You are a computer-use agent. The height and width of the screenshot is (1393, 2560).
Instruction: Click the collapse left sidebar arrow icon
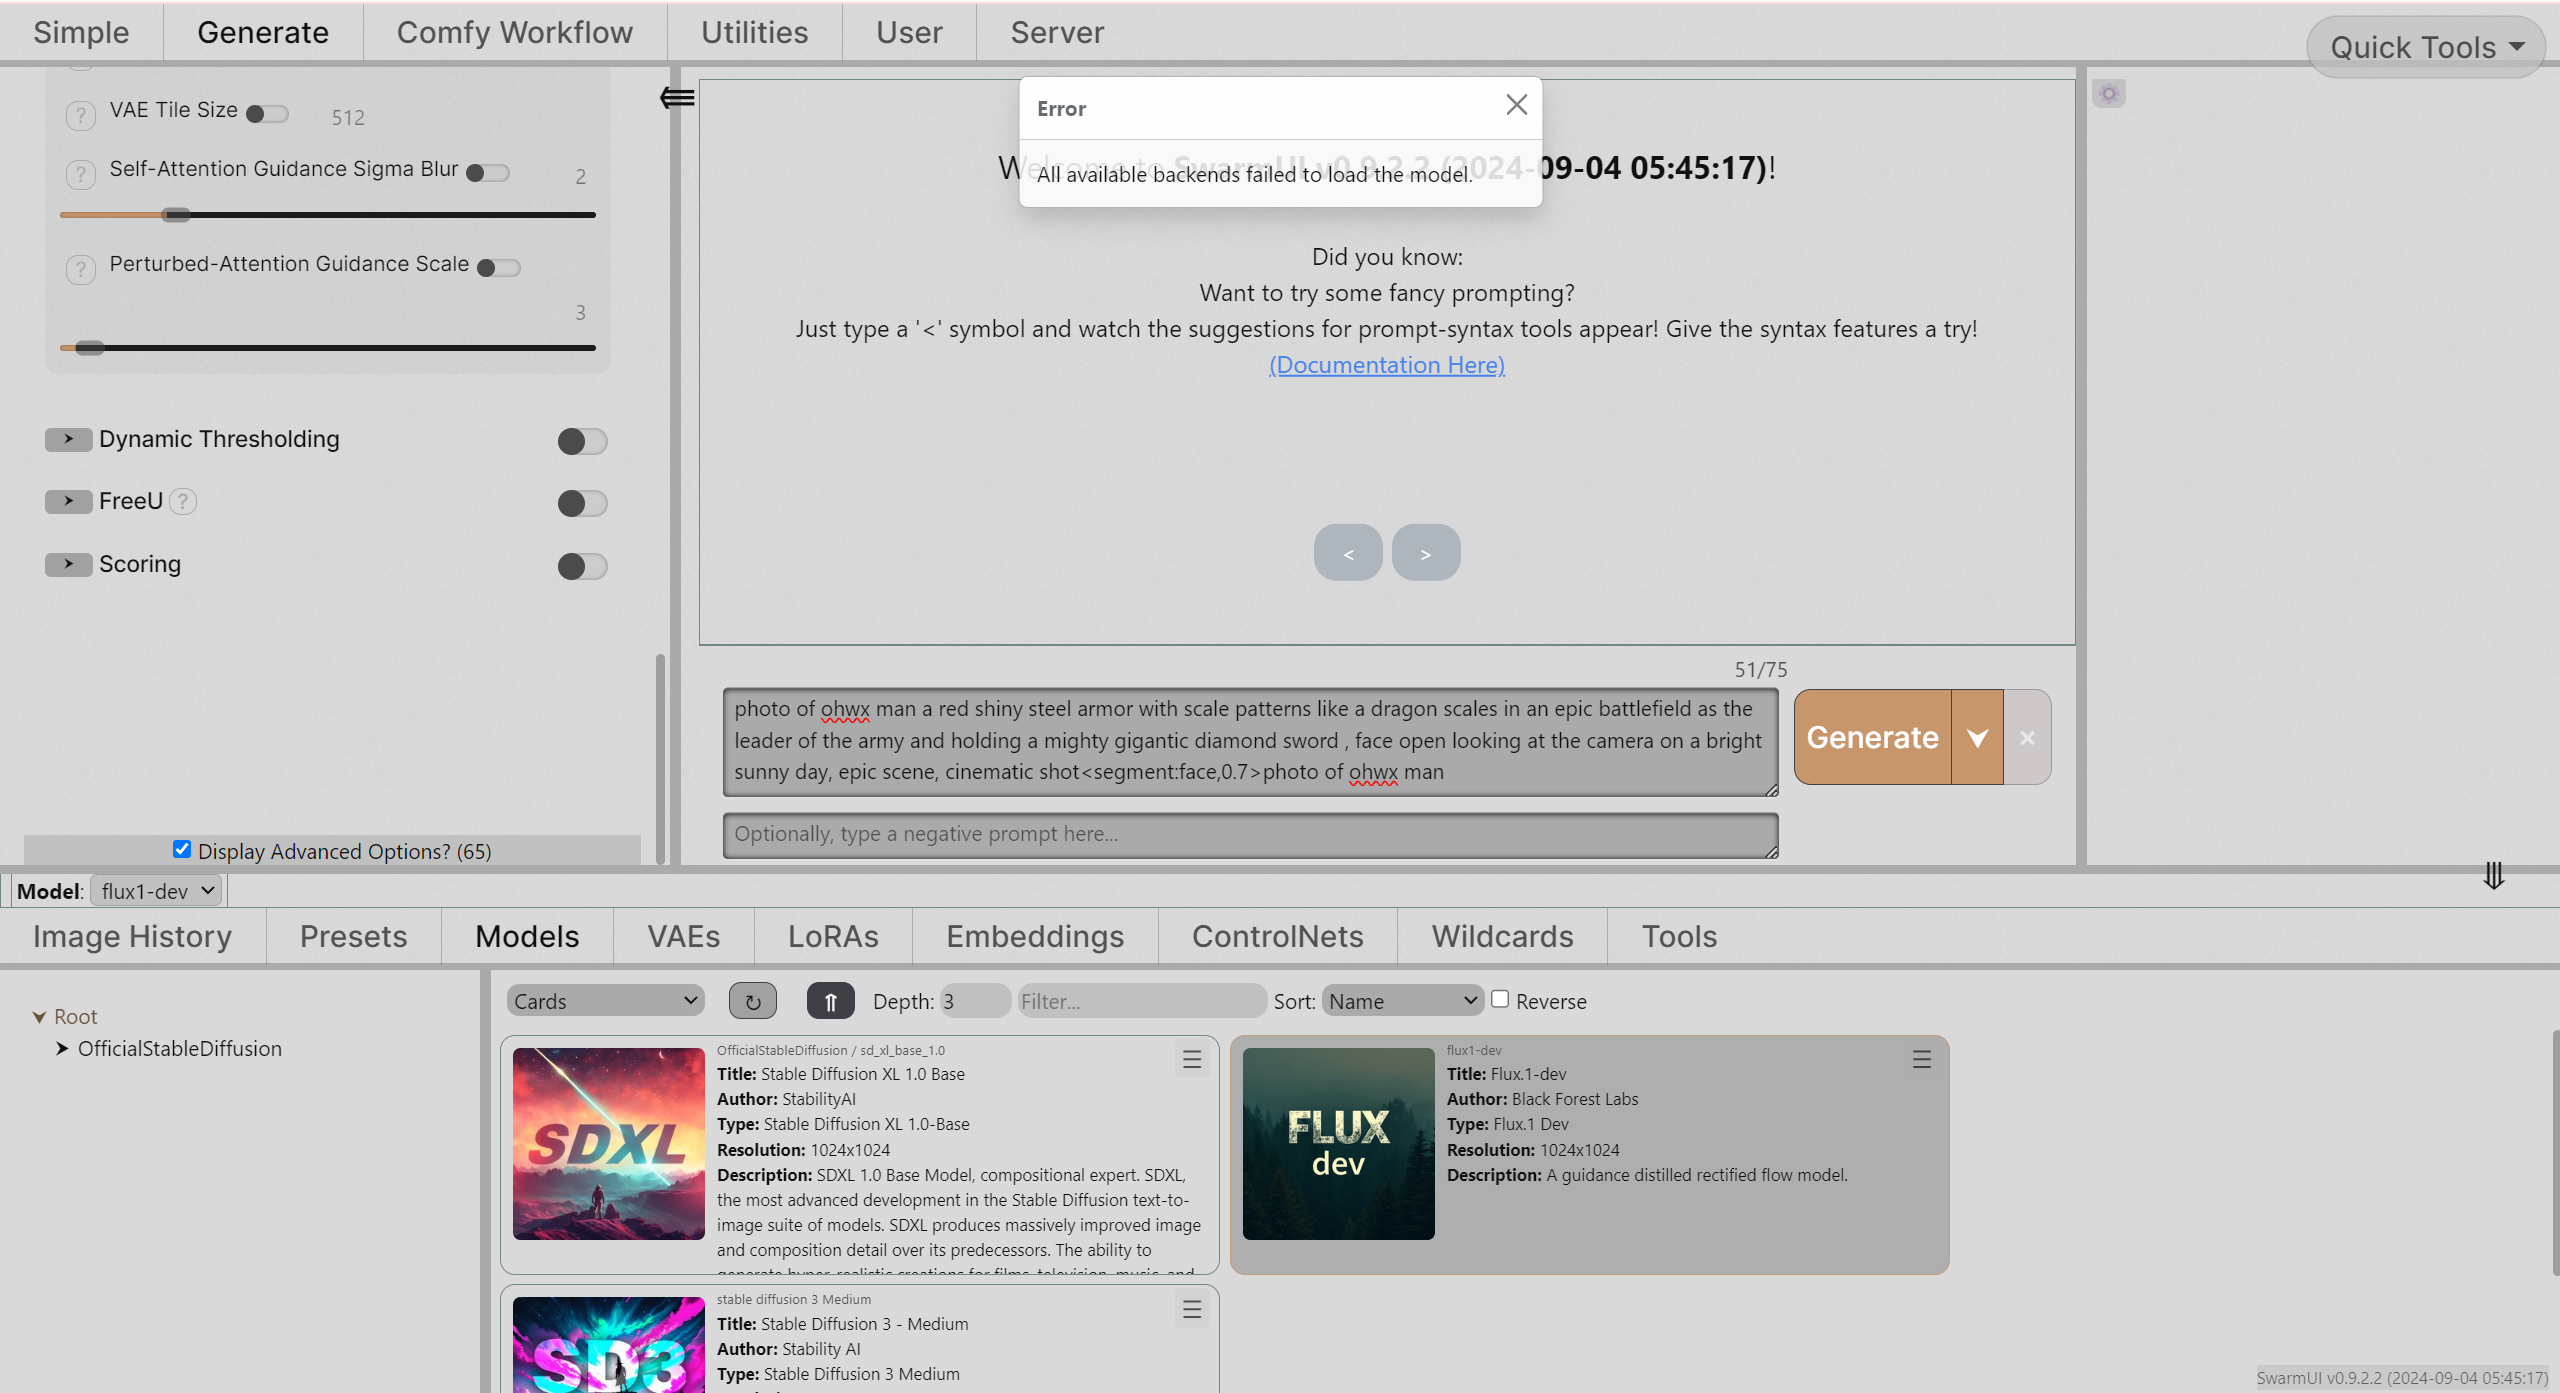(677, 97)
